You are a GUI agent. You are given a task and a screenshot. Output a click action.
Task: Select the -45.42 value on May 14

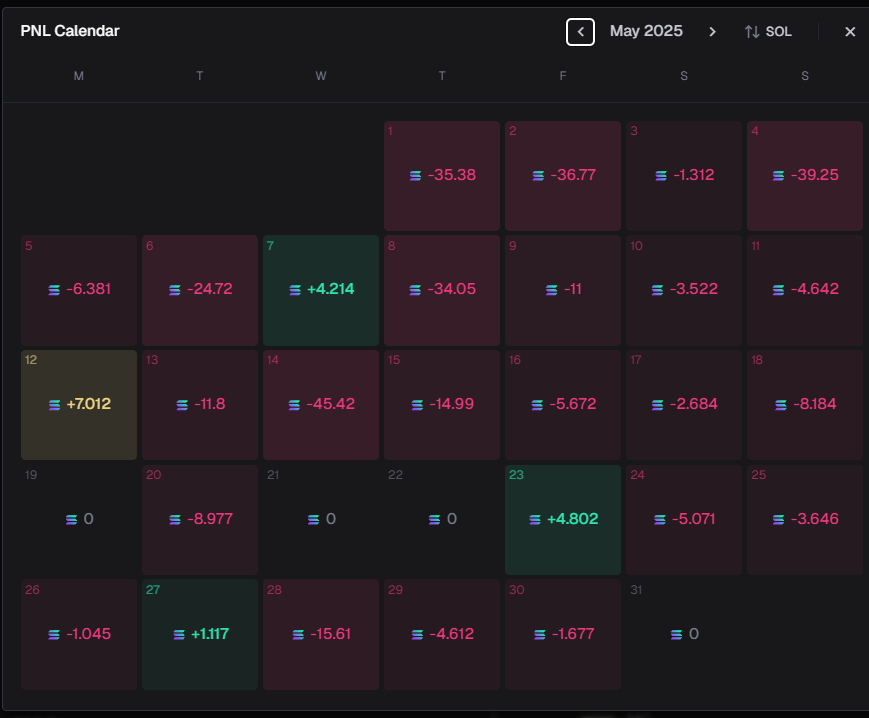[x=330, y=404]
